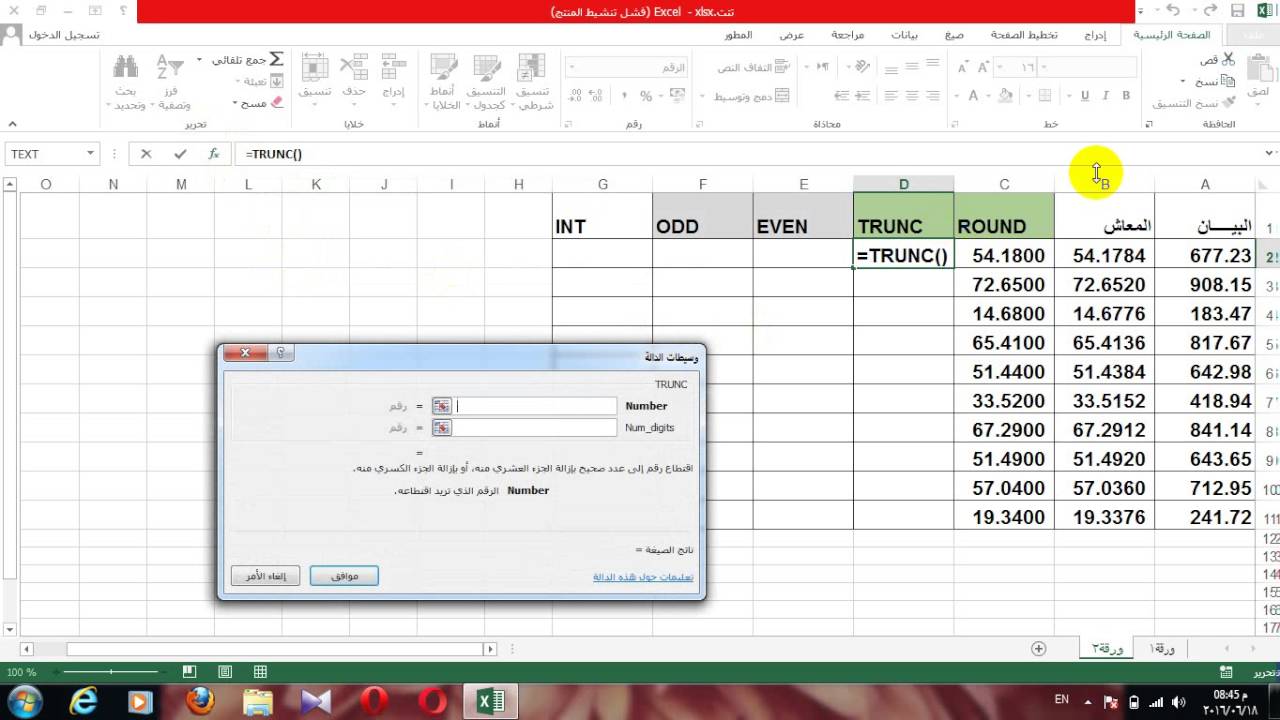Click the AutoSum sigma icon
This screenshot has height=720, width=1280.
(277, 60)
